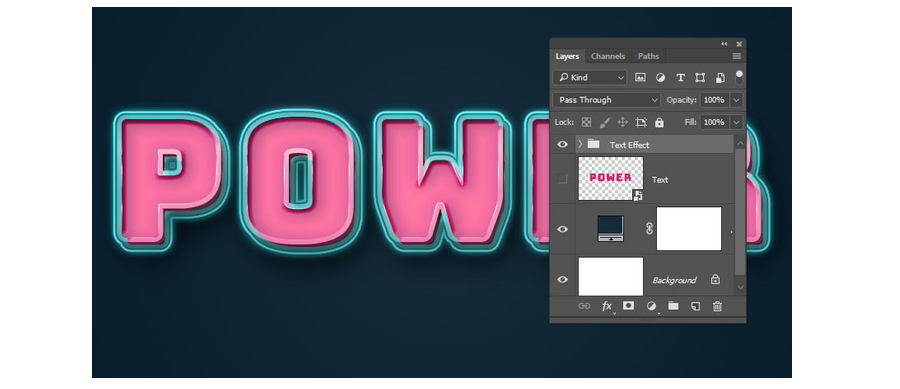The width and height of the screenshot is (900, 389).
Task: Add a layer style with fx button
Action: (x=607, y=306)
